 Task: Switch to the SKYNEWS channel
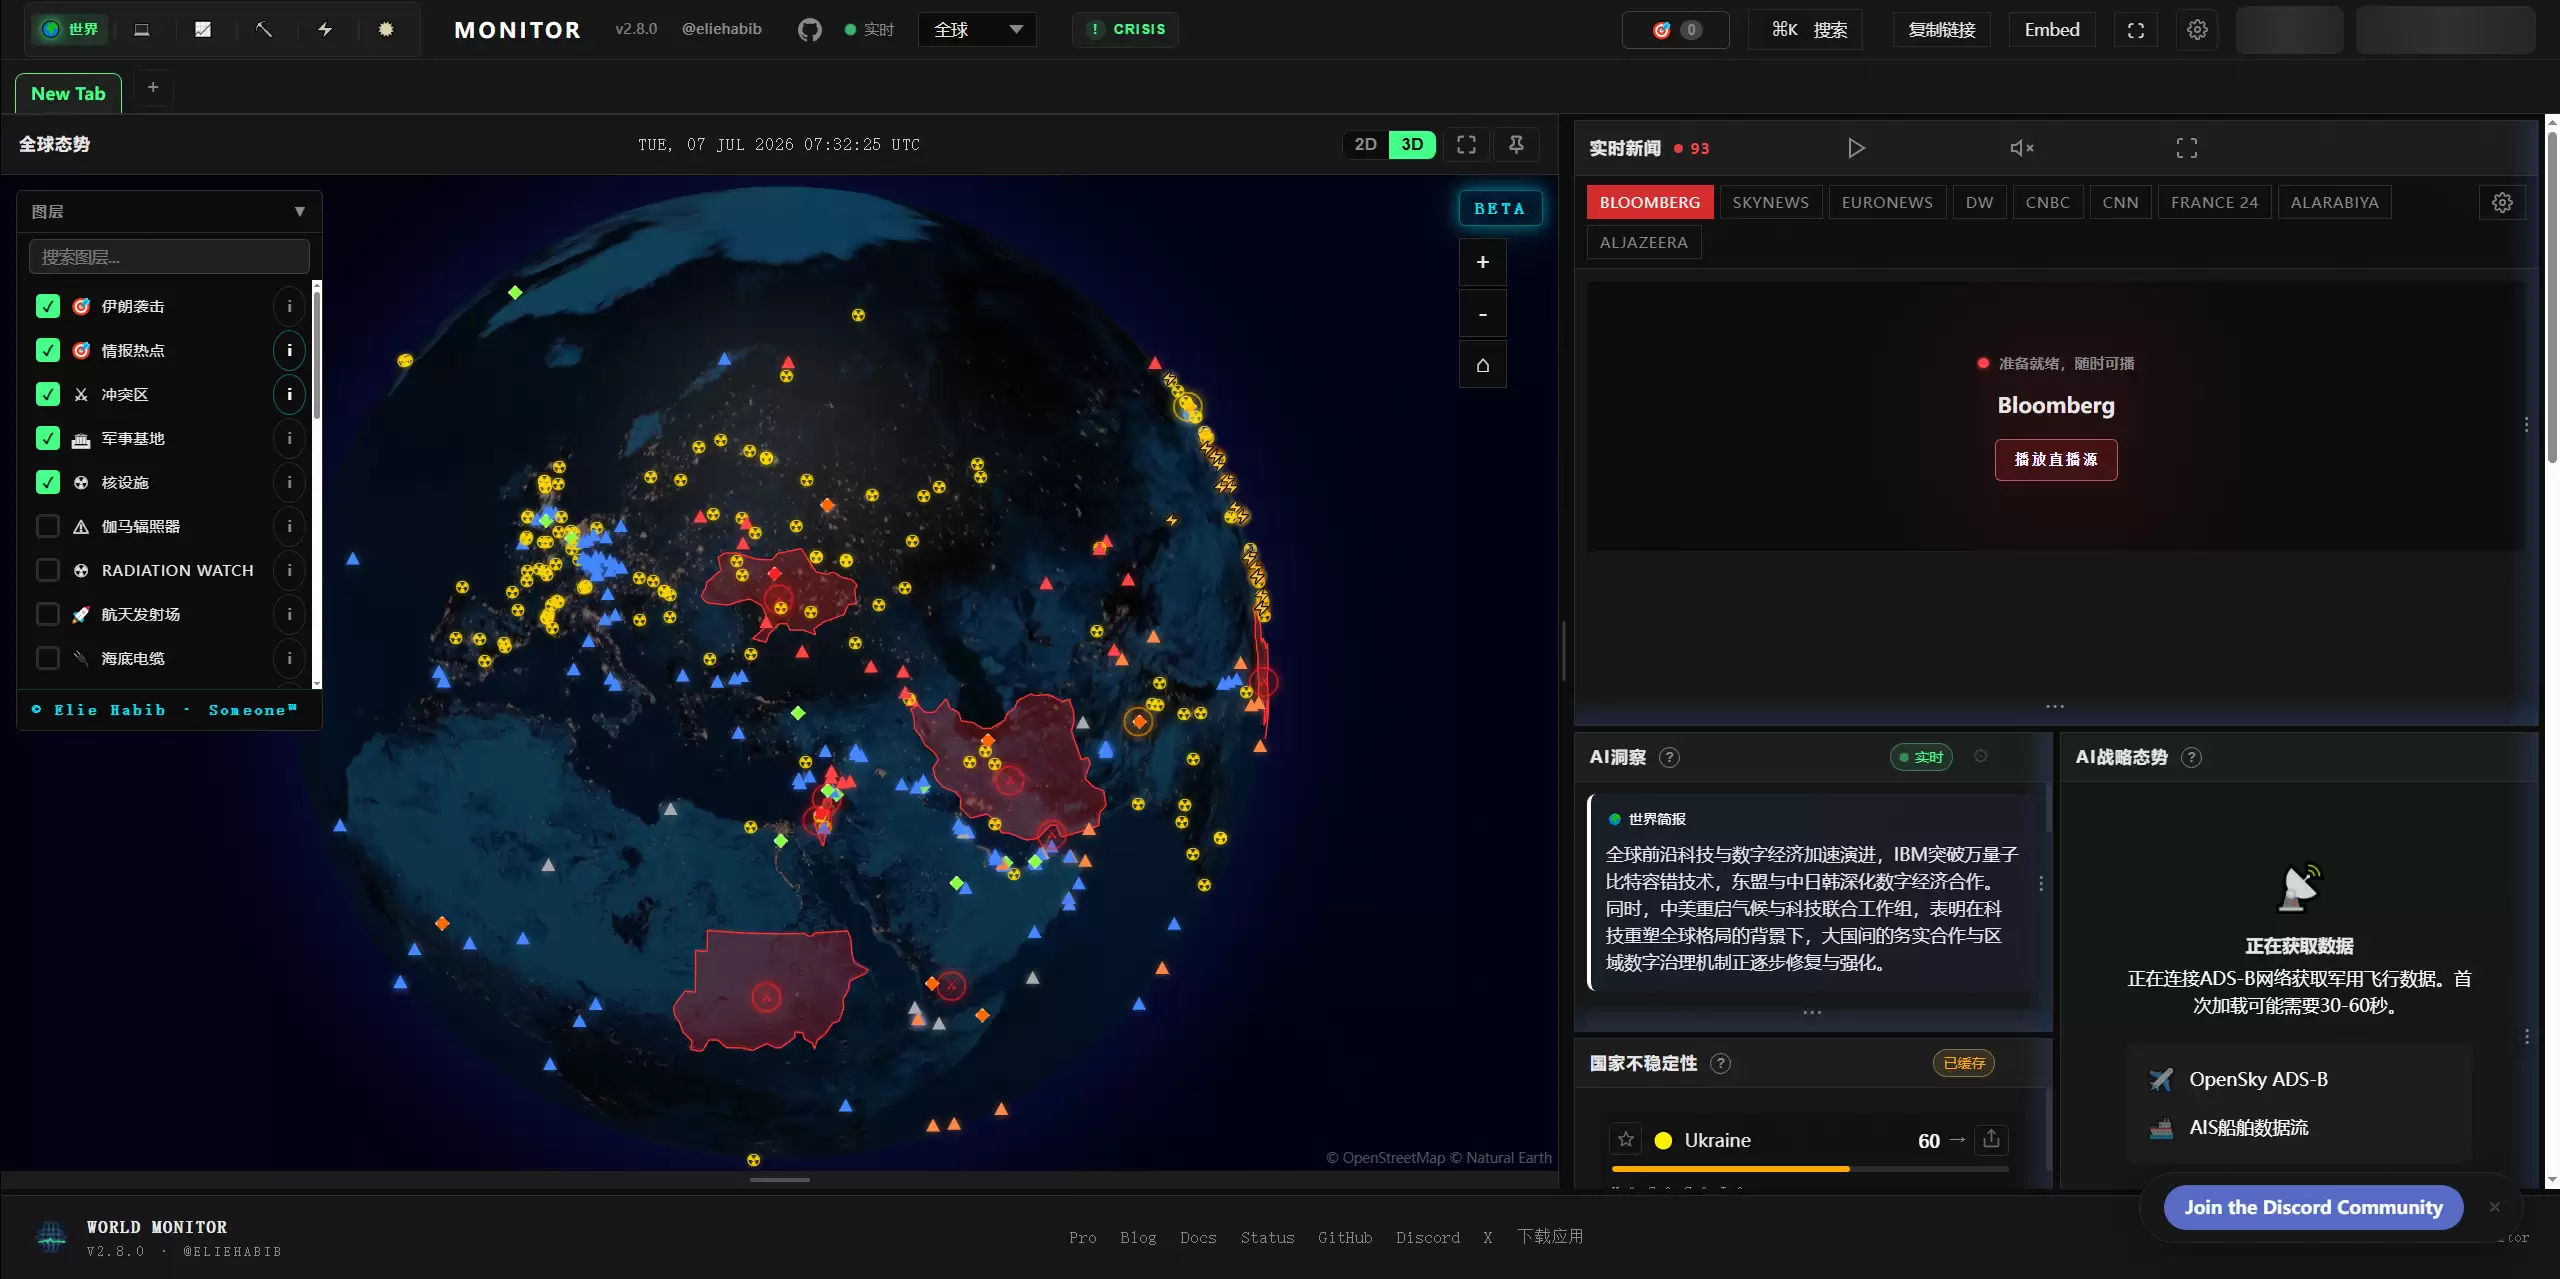[1770, 203]
